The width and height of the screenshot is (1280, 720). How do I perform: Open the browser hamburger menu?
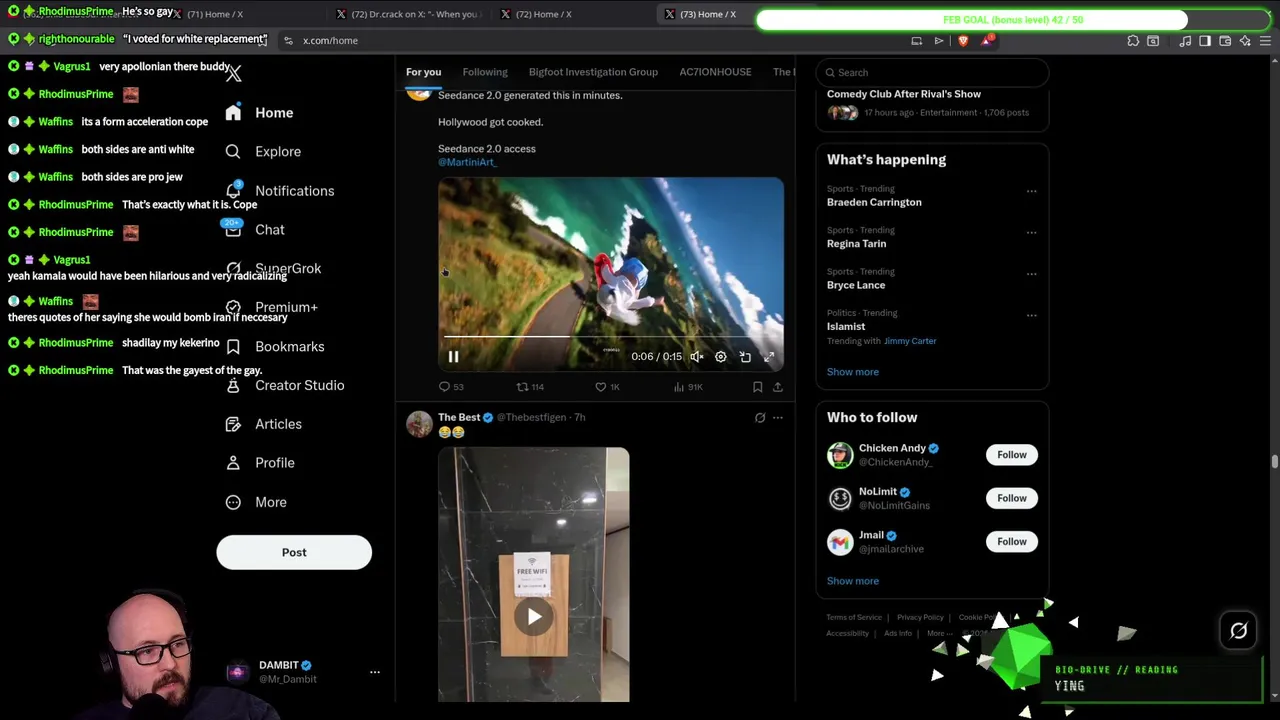pos(1265,41)
